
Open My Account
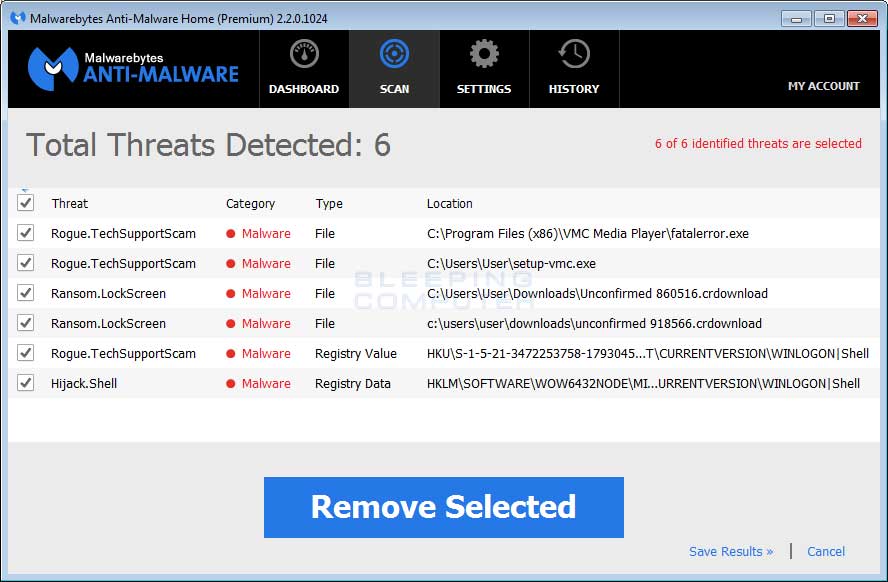tap(823, 86)
